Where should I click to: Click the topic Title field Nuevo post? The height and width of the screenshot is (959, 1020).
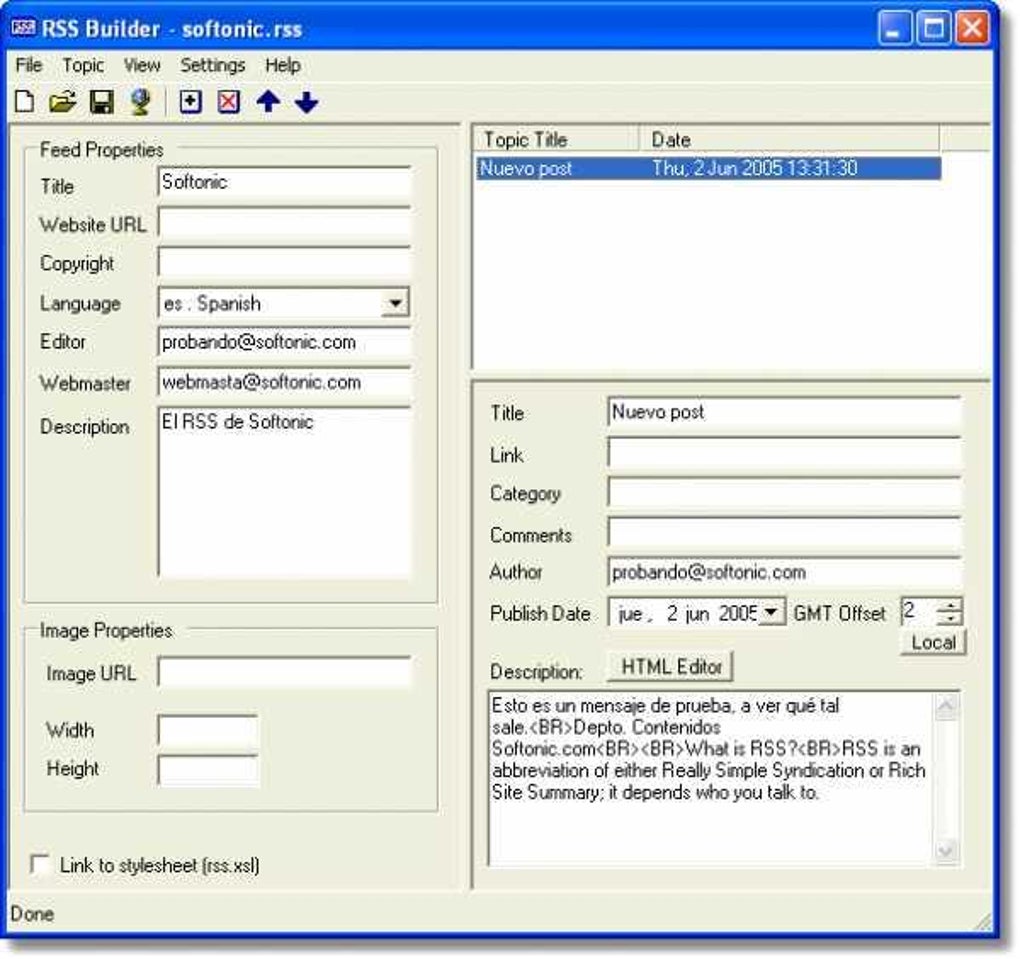pyautogui.click(x=784, y=412)
